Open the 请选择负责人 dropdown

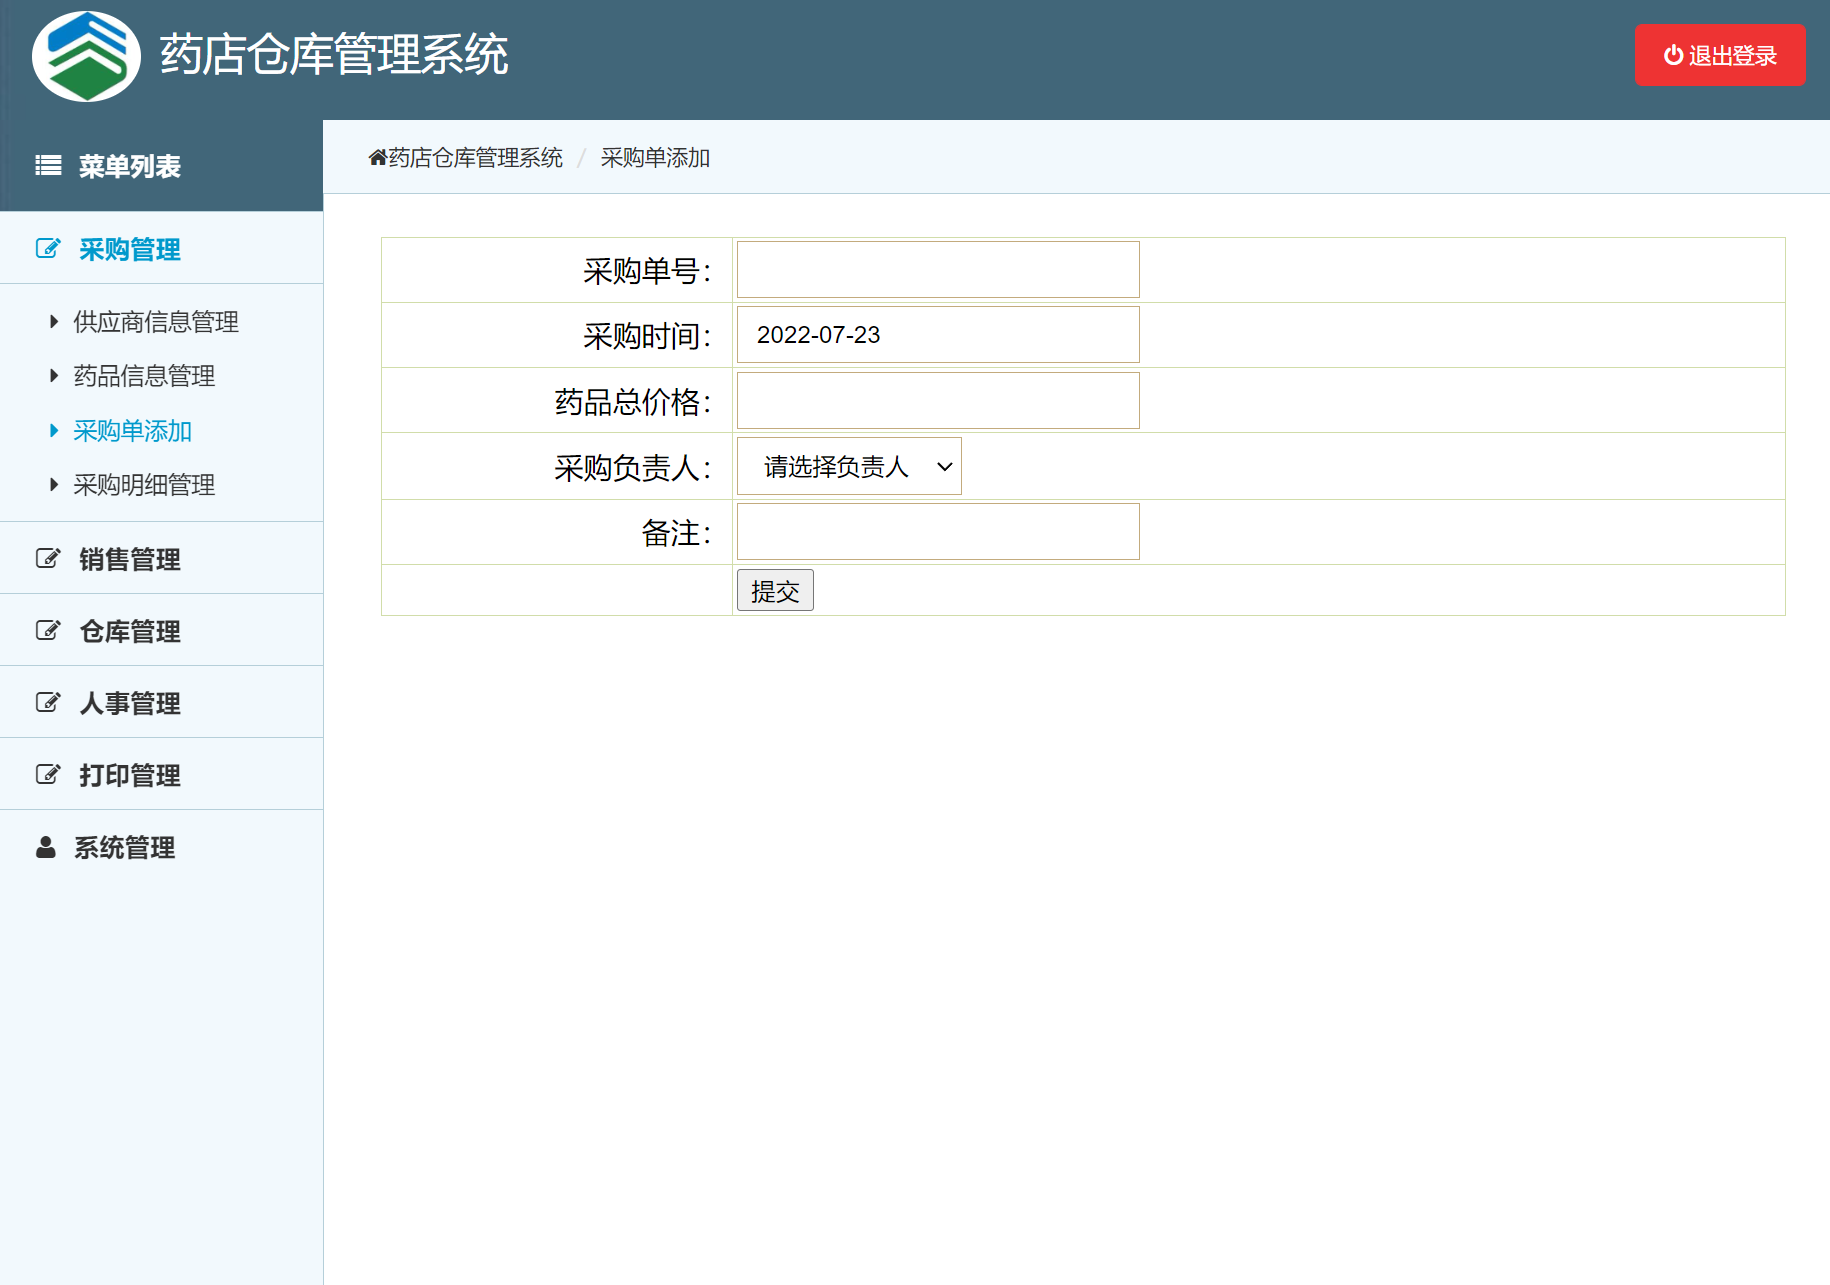pos(848,467)
